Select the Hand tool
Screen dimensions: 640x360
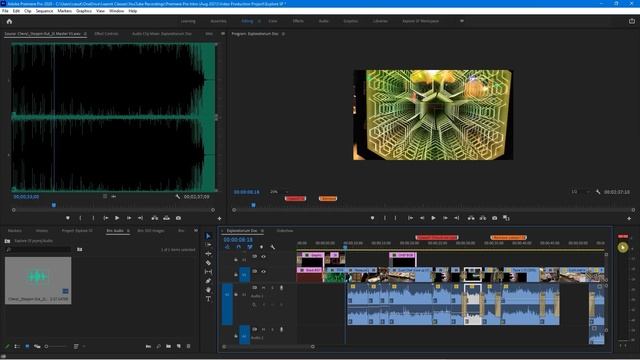point(208,290)
